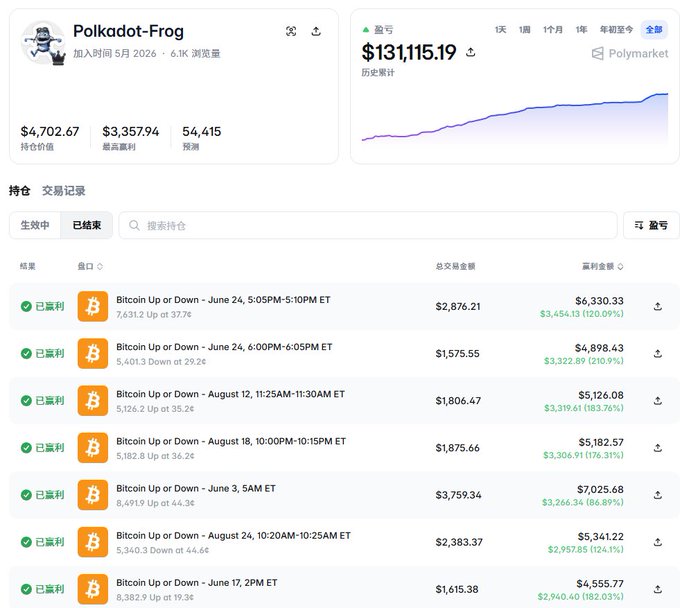Open the 盈亏 sort dropdown

[651, 225]
